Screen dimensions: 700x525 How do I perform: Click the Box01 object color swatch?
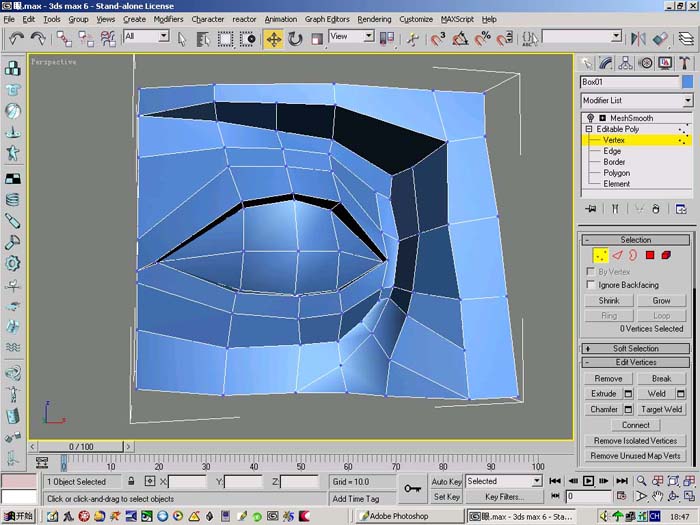click(688, 82)
